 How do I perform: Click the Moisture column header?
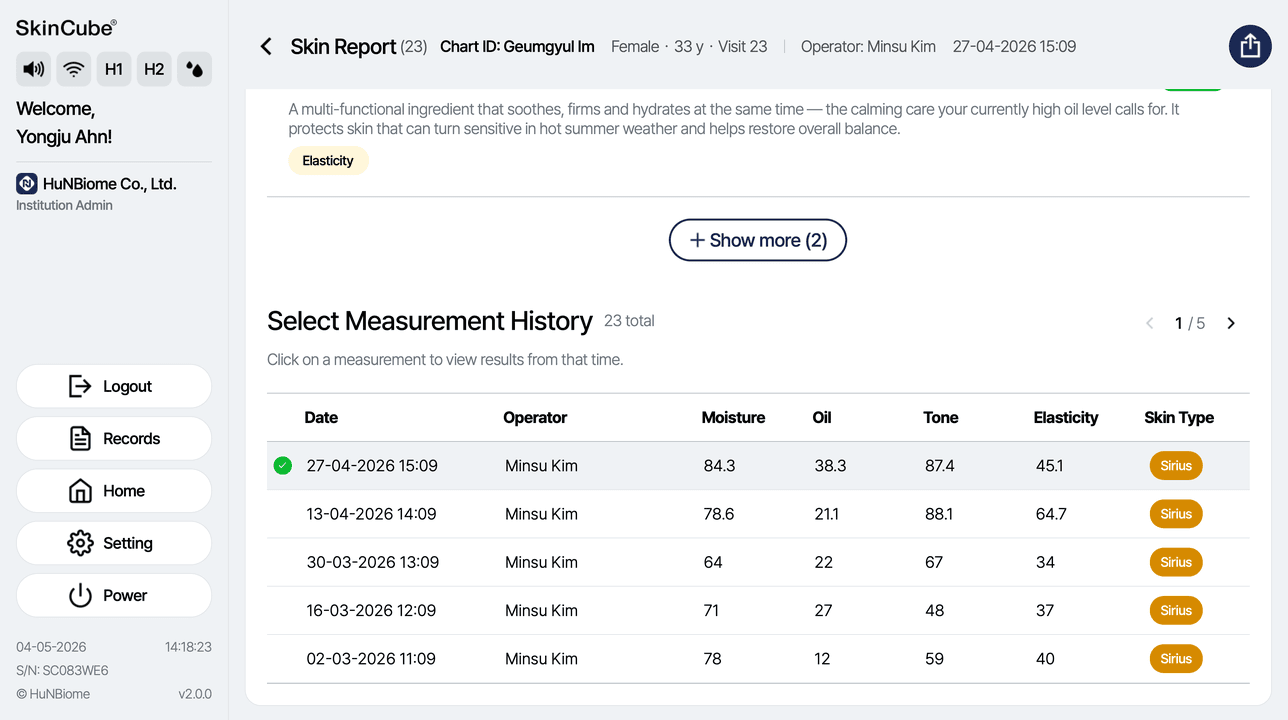point(733,417)
